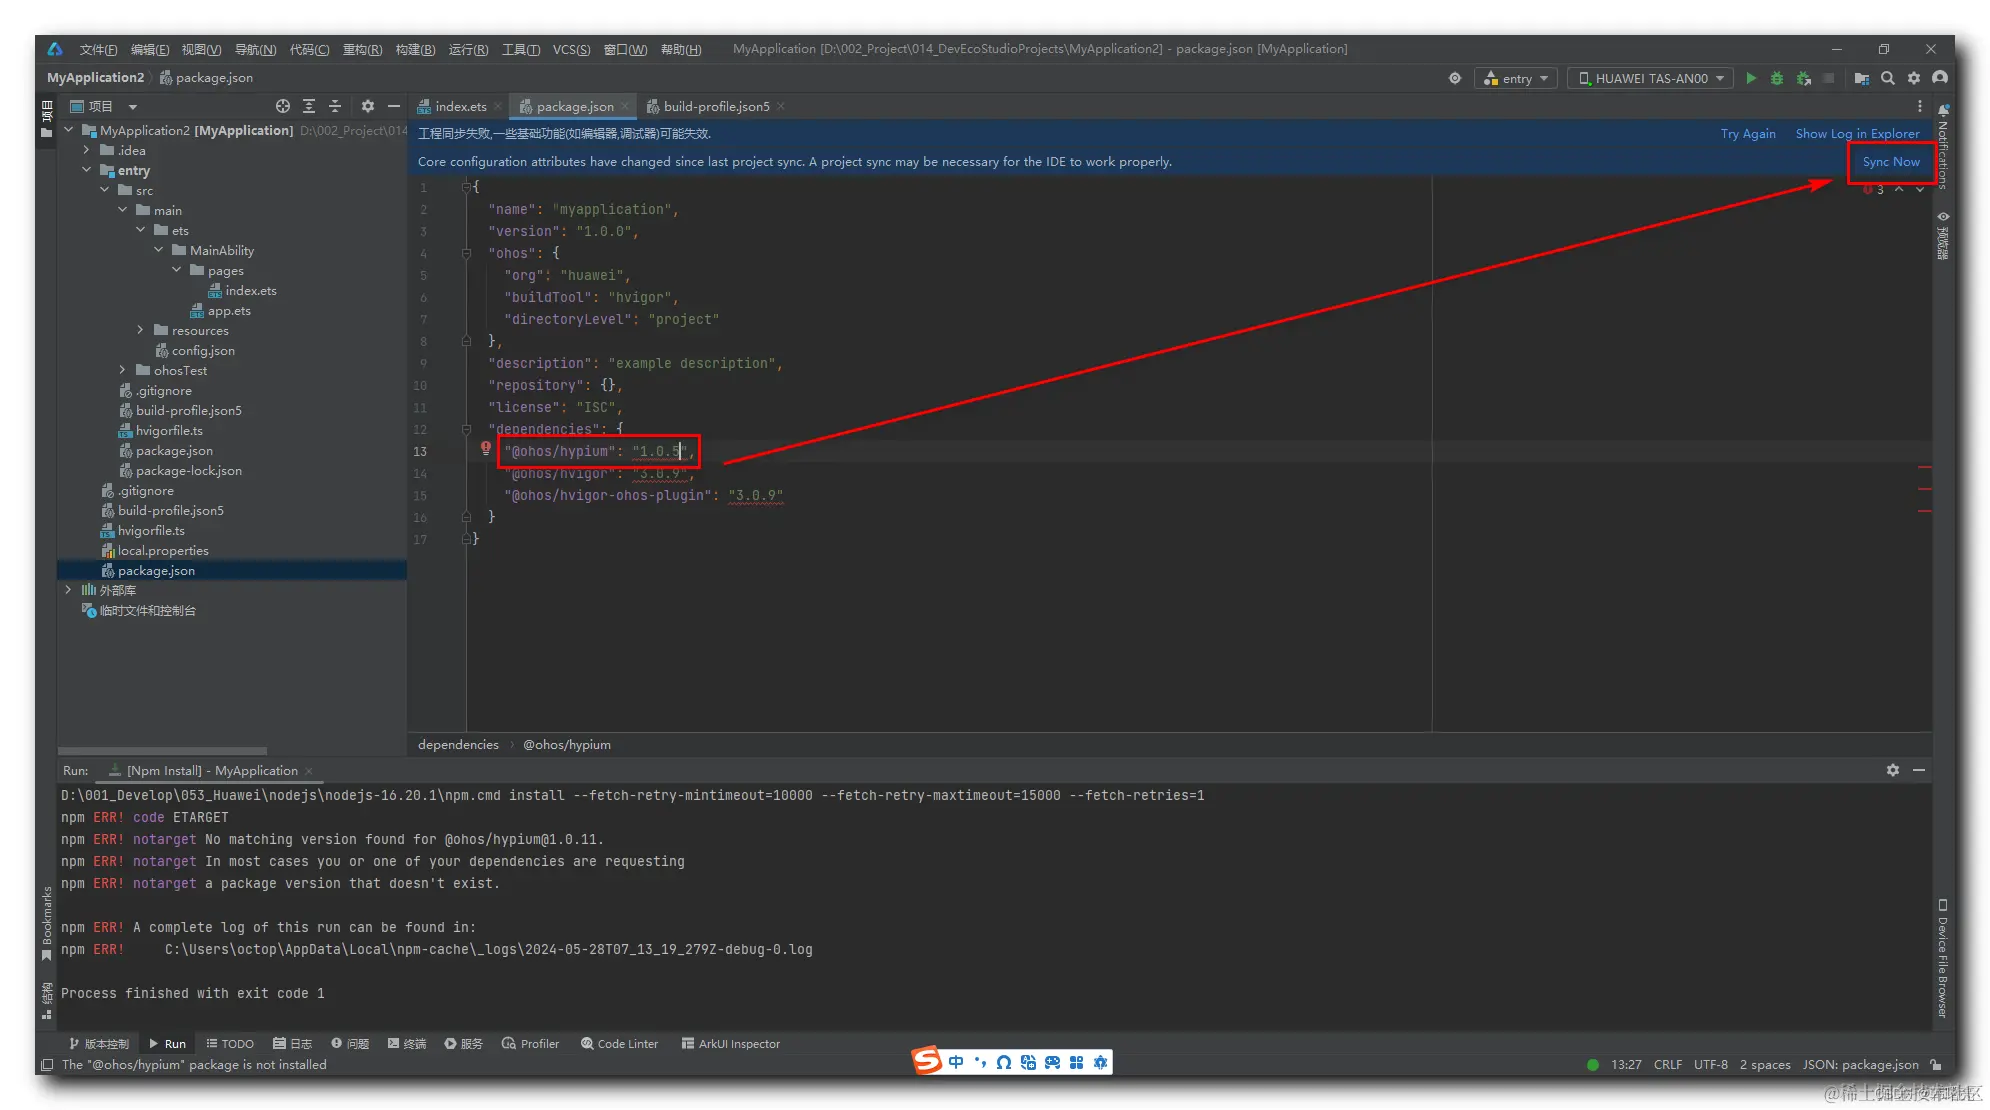Viewport: 1990px width, 1110px height.
Task: Click the Search Everywhere magnifier icon
Action: (1888, 78)
